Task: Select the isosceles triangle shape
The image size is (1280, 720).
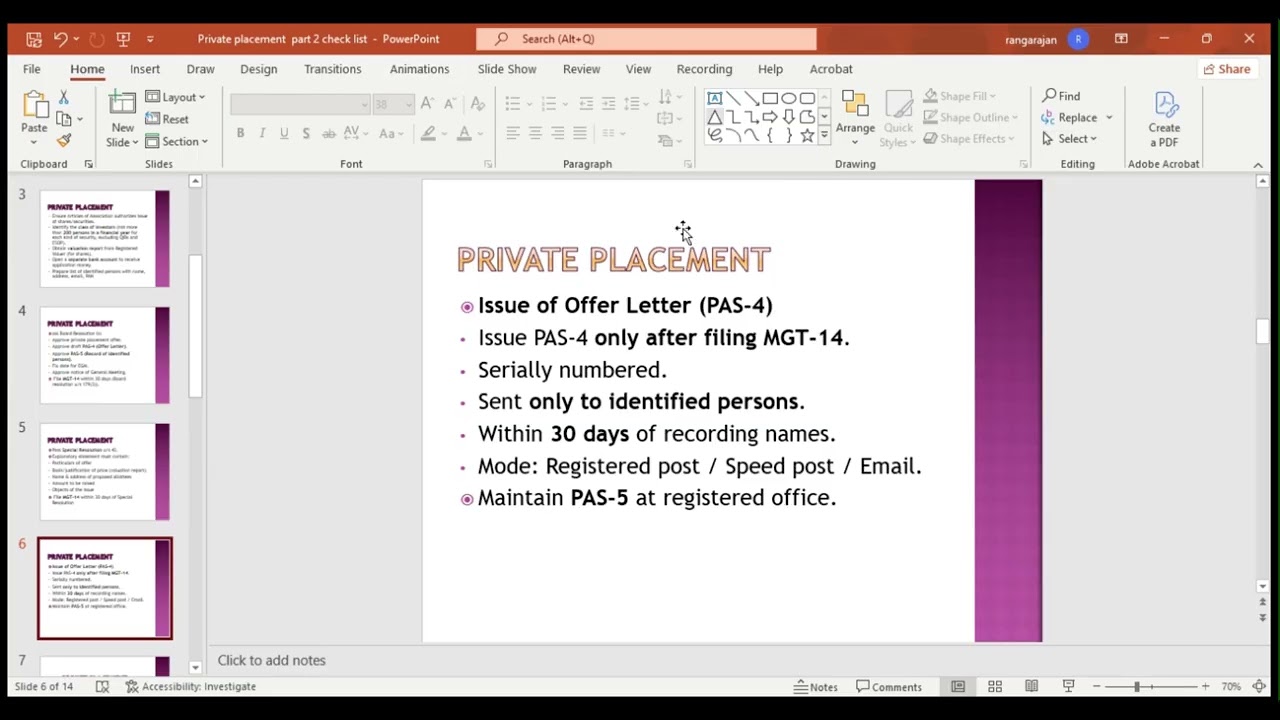Action: [714, 117]
